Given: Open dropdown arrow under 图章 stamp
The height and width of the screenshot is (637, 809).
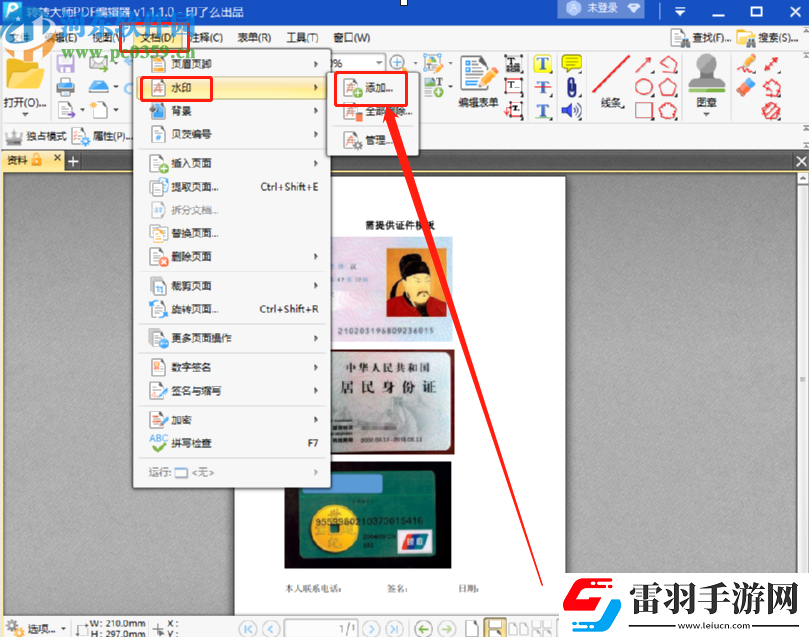Looking at the screenshot, I should pyautogui.click(x=706, y=115).
